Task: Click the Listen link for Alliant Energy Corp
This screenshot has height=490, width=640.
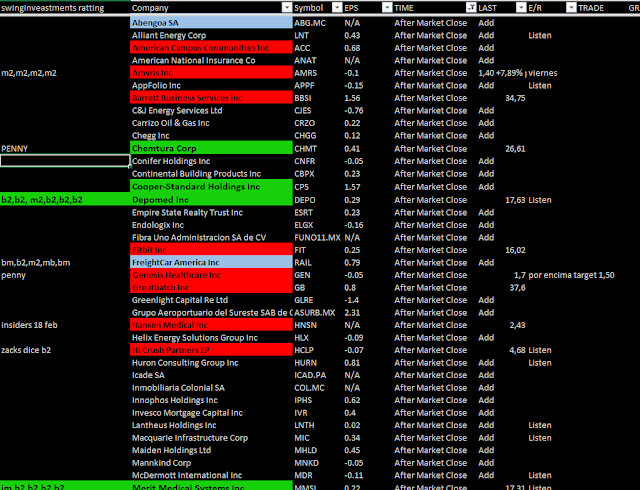Action: point(540,36)
